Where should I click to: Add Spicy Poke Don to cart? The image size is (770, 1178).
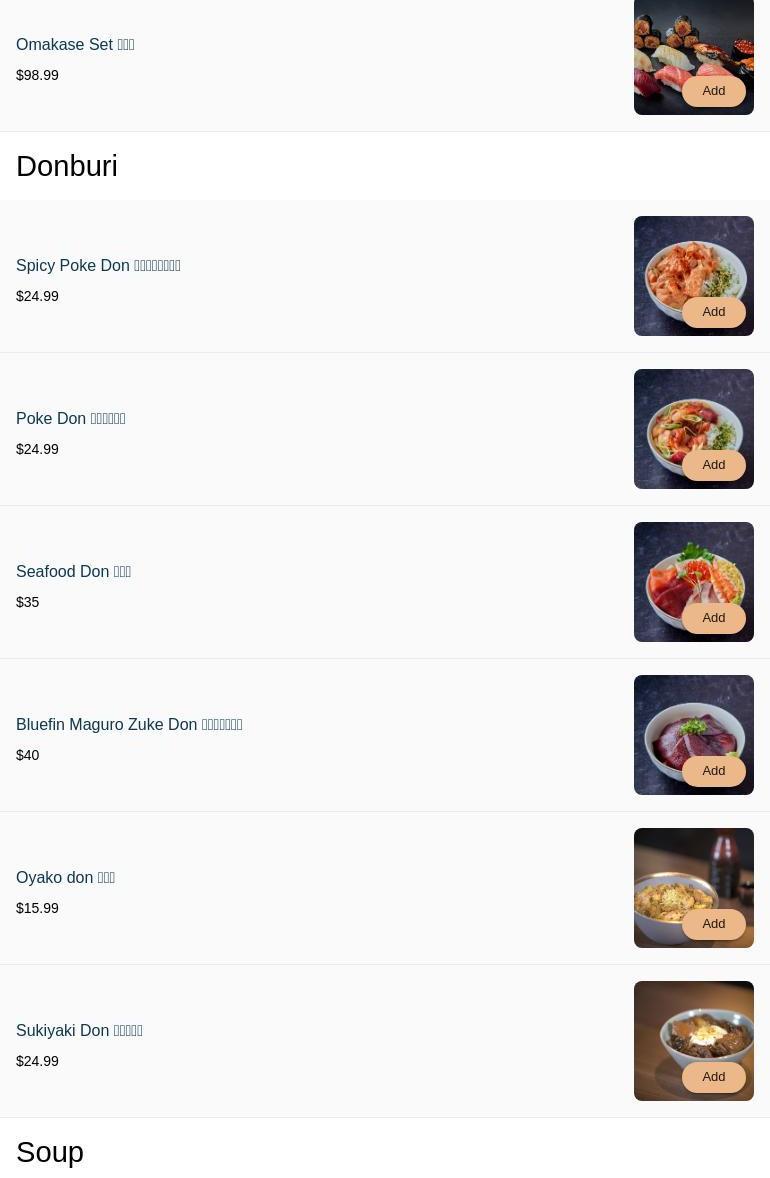(713, 312)
